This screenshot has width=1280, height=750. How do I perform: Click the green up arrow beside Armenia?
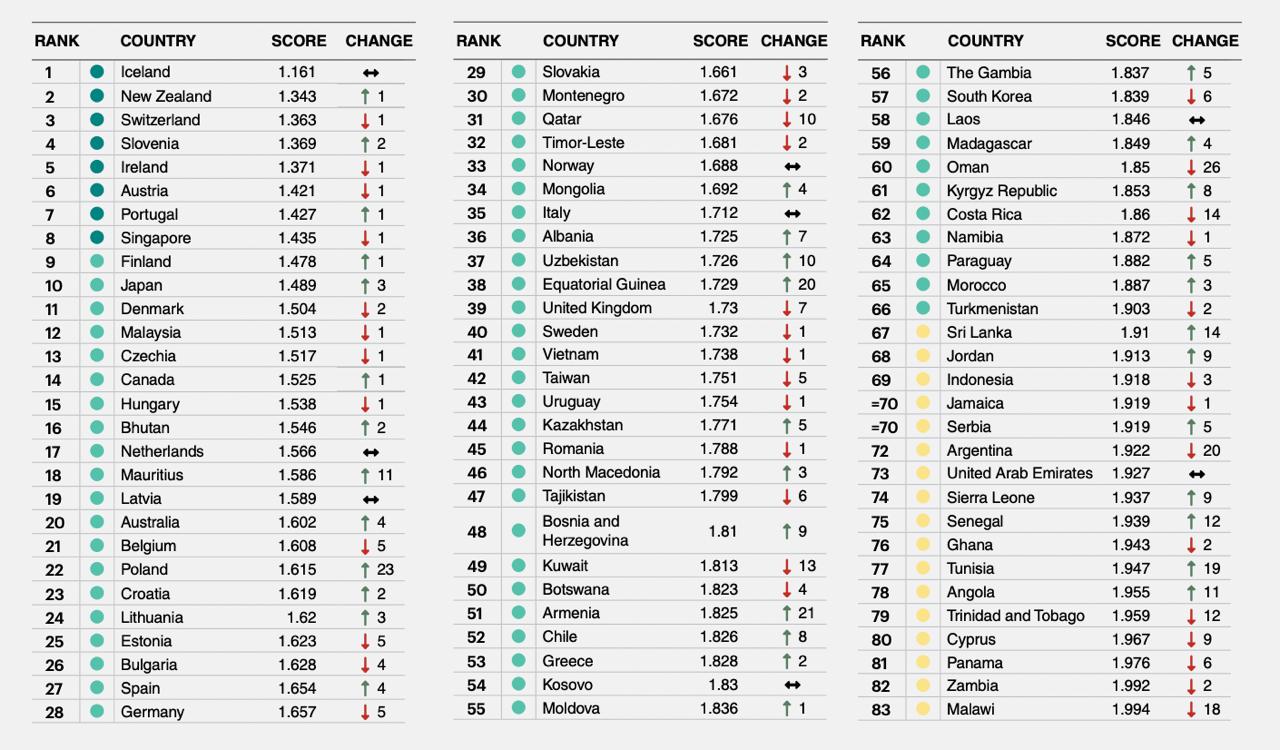pos(787,613)
